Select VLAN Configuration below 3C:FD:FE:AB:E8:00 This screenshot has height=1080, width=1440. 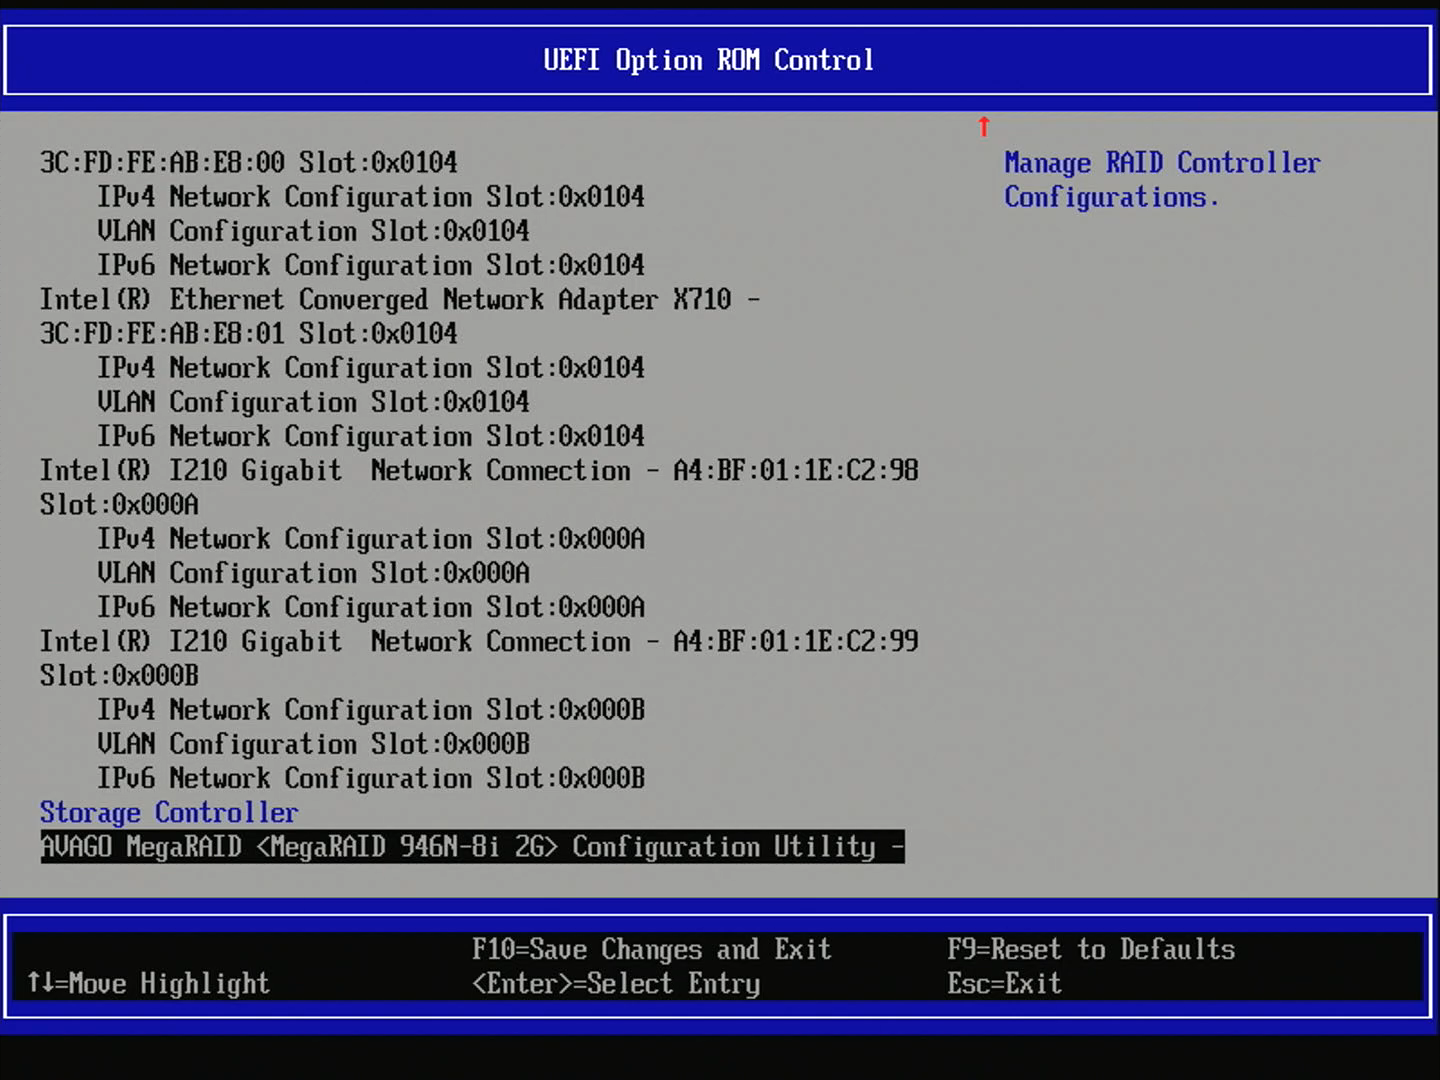pyautogui.click(x=313, y=231)
